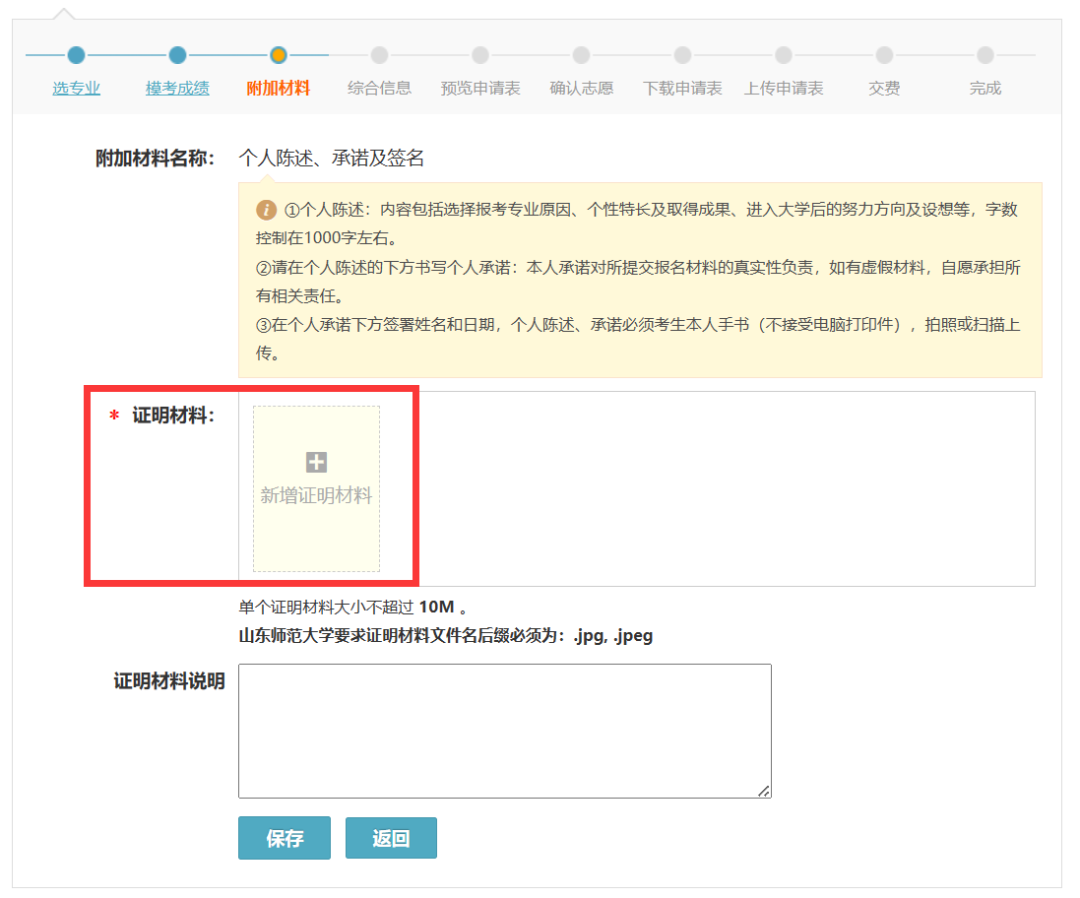Click the 选专业 step link

[x=76, y=88]
